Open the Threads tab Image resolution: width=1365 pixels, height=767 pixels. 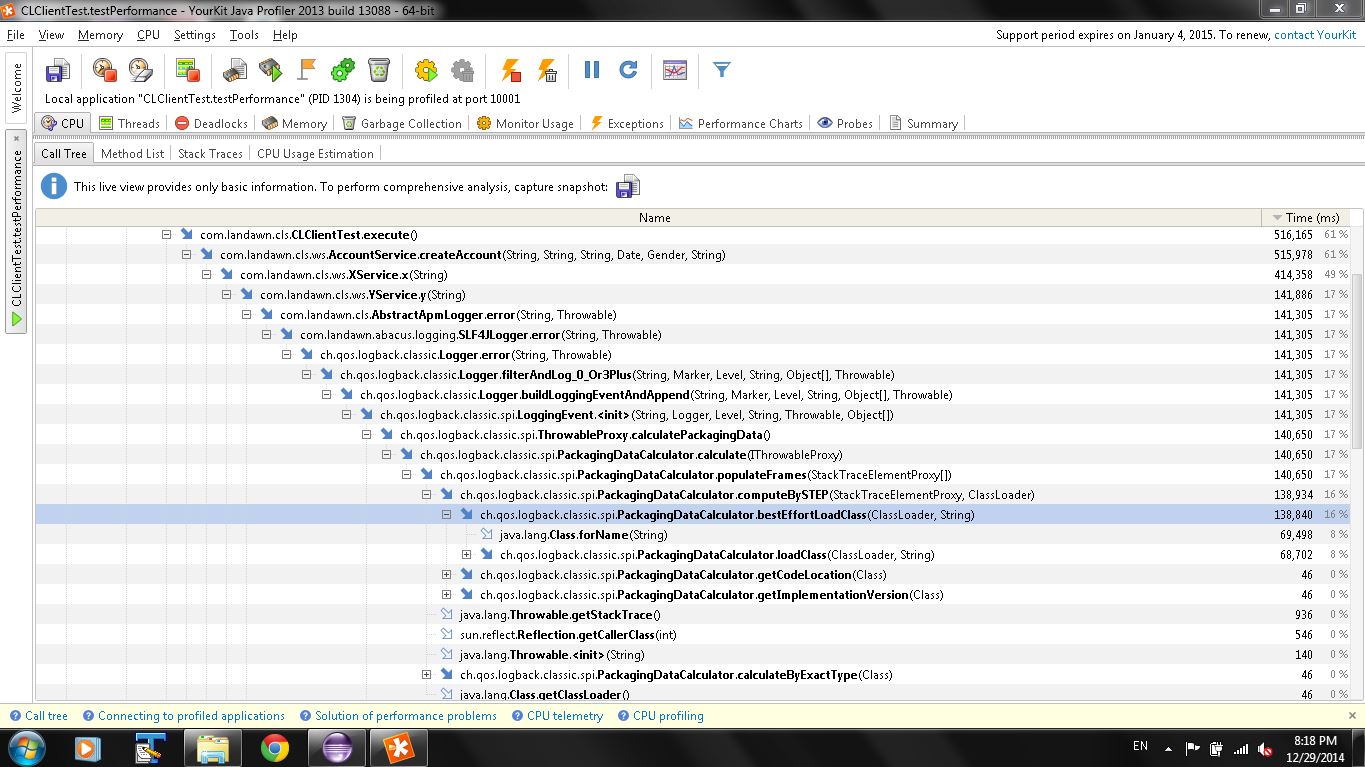coord(130,124)
